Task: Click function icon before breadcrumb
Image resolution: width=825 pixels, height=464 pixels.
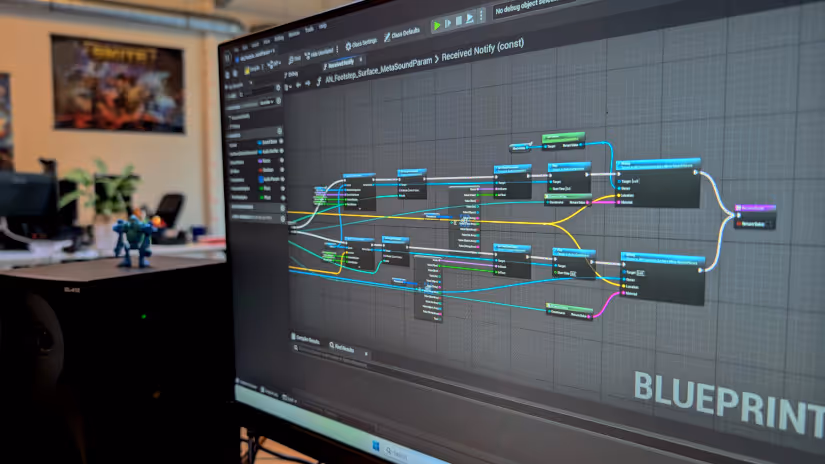Action: (x=319, y=80)
